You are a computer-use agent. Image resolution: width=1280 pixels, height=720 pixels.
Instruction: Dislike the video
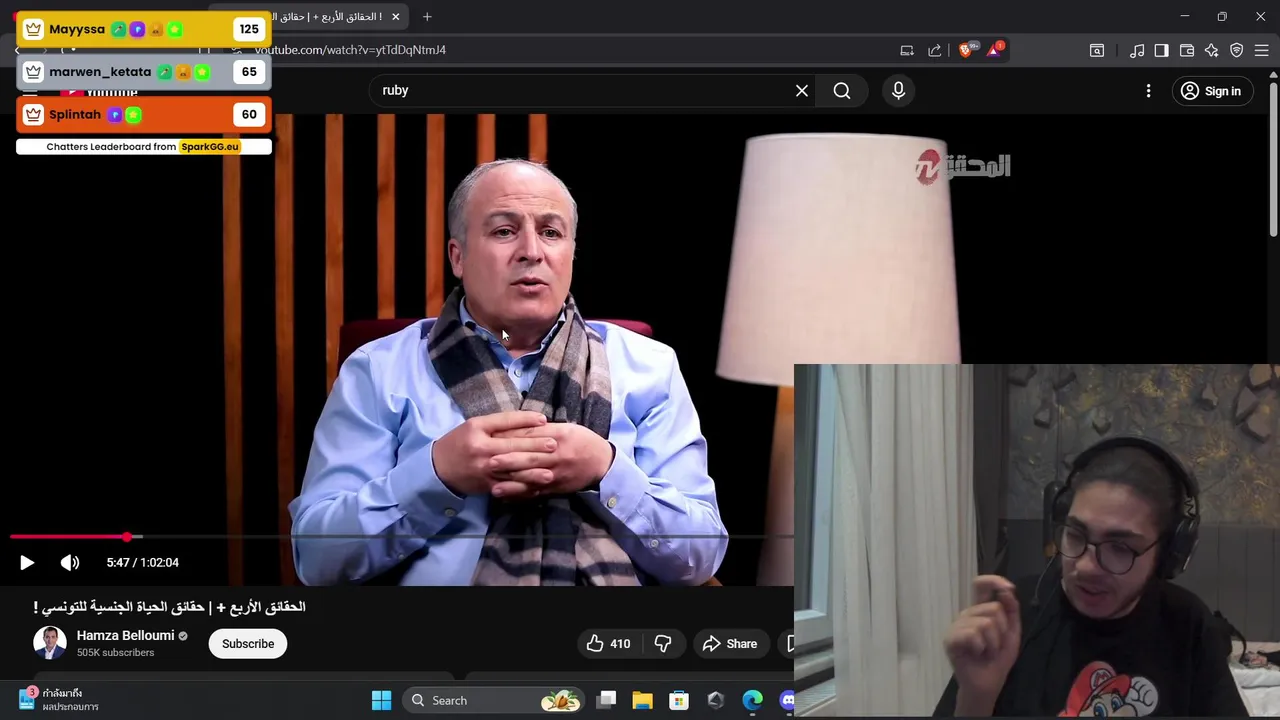(x=662, y=644)
